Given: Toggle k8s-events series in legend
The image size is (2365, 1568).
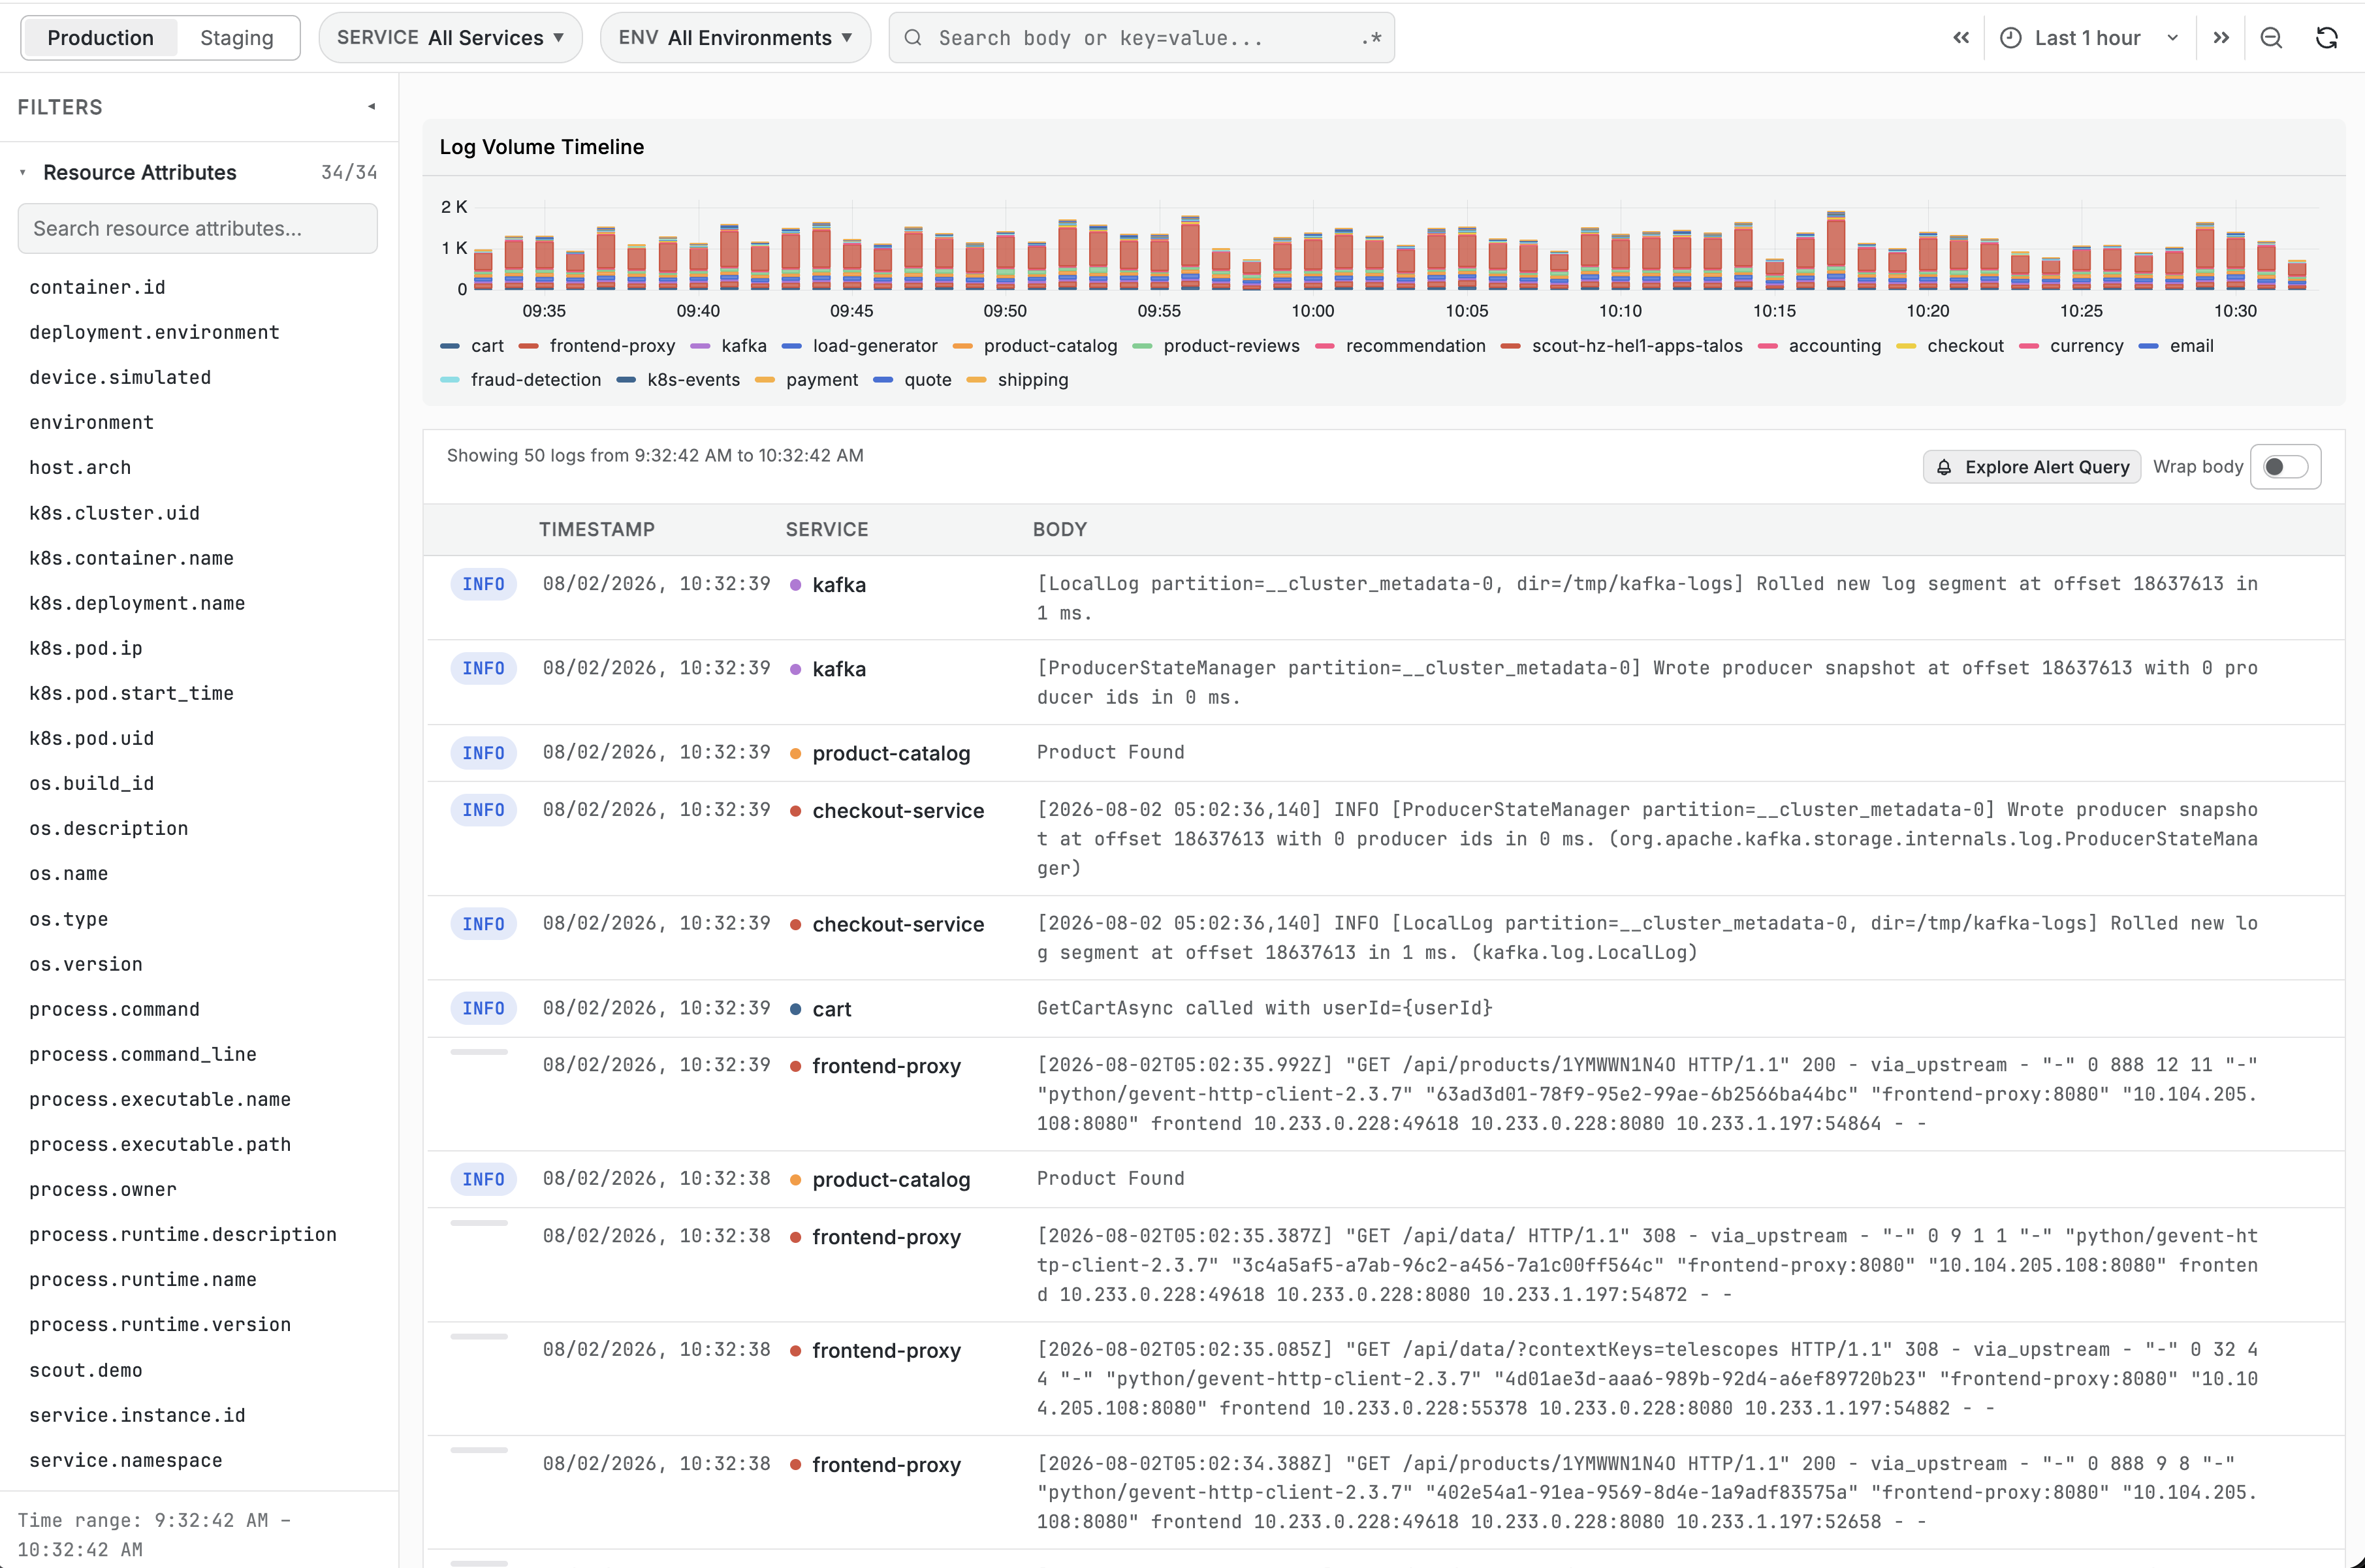Looking at the screenshot, I should [x=678, y=380].
